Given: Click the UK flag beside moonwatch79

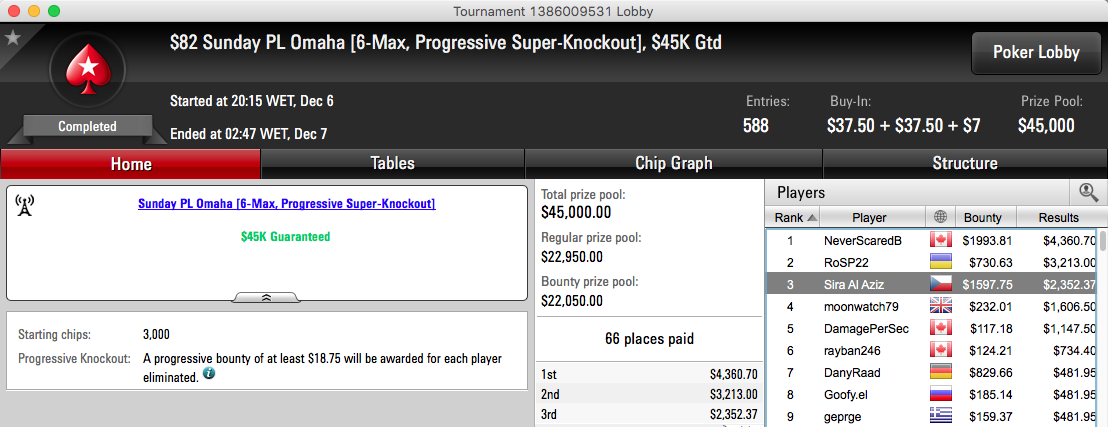Looking at the screenshot, I should [x=941, y=306].
